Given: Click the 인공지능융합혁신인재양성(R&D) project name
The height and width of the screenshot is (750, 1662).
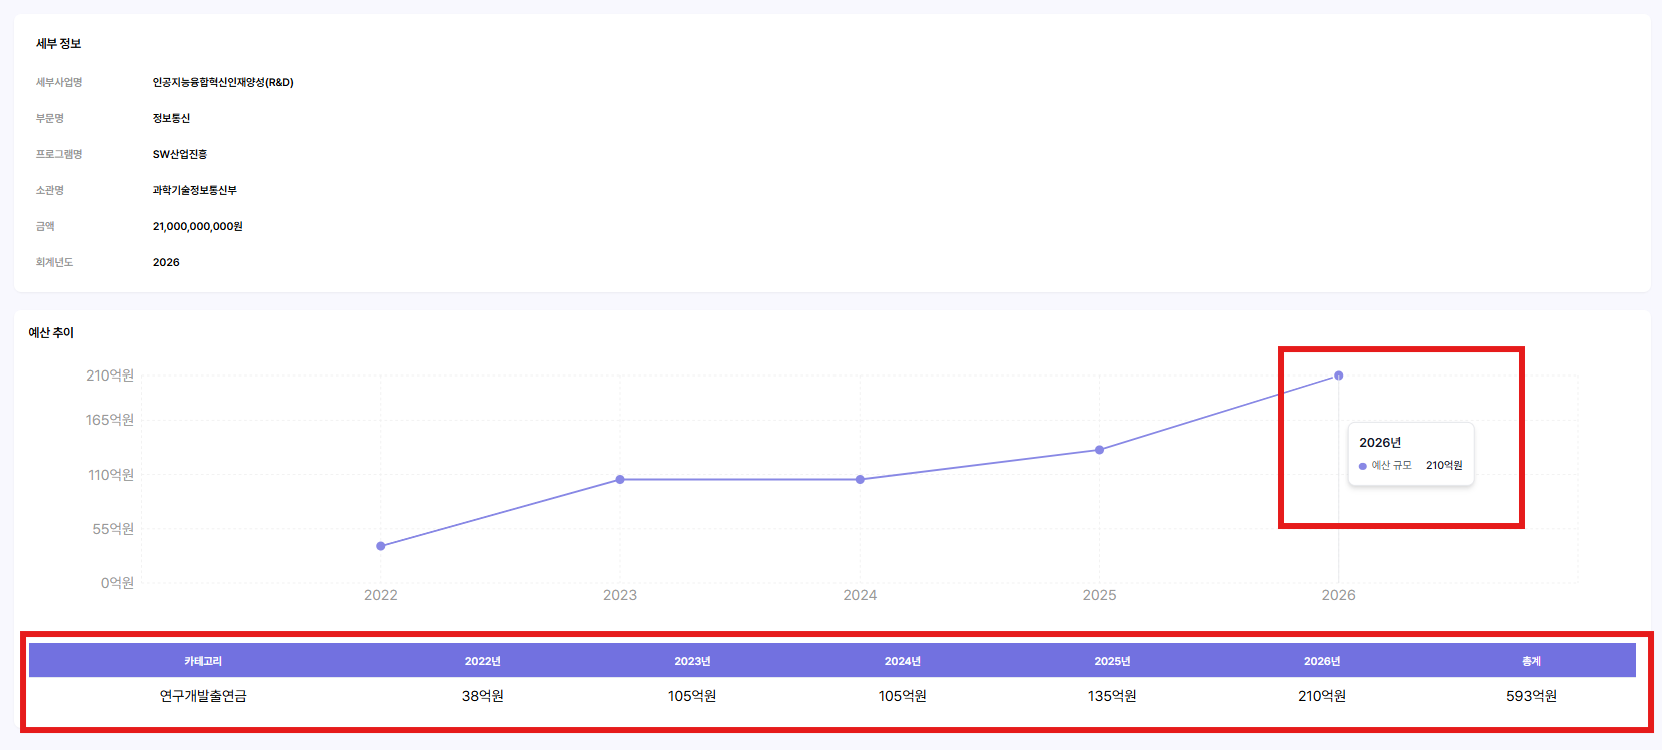Looking at the screenshot, I should [x=223, y=83].
